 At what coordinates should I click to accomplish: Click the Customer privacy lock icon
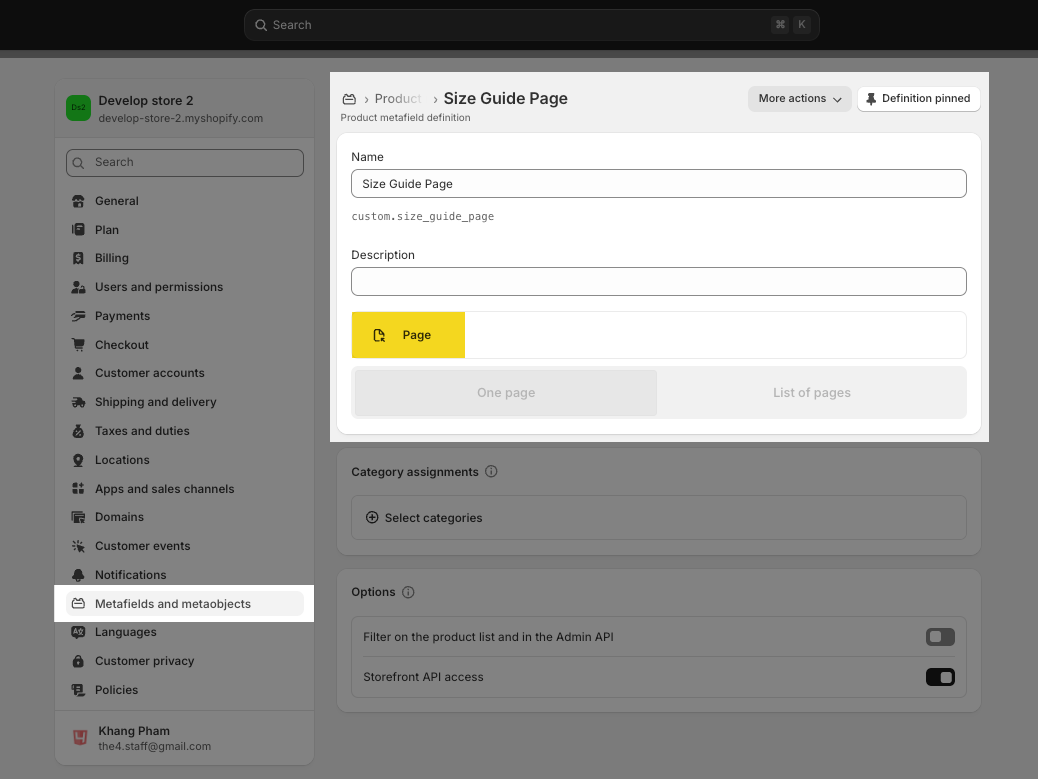pos(78,661)
